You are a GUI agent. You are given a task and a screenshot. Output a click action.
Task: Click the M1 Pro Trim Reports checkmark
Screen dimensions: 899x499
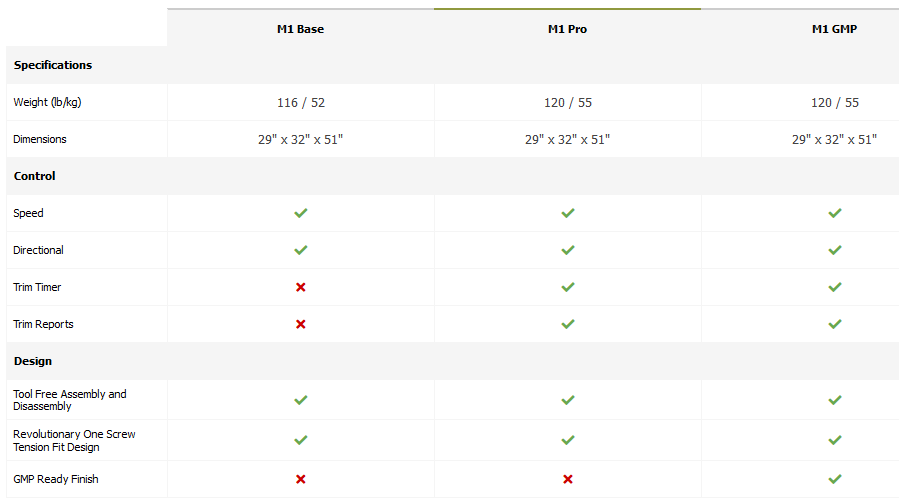point(568,324)
